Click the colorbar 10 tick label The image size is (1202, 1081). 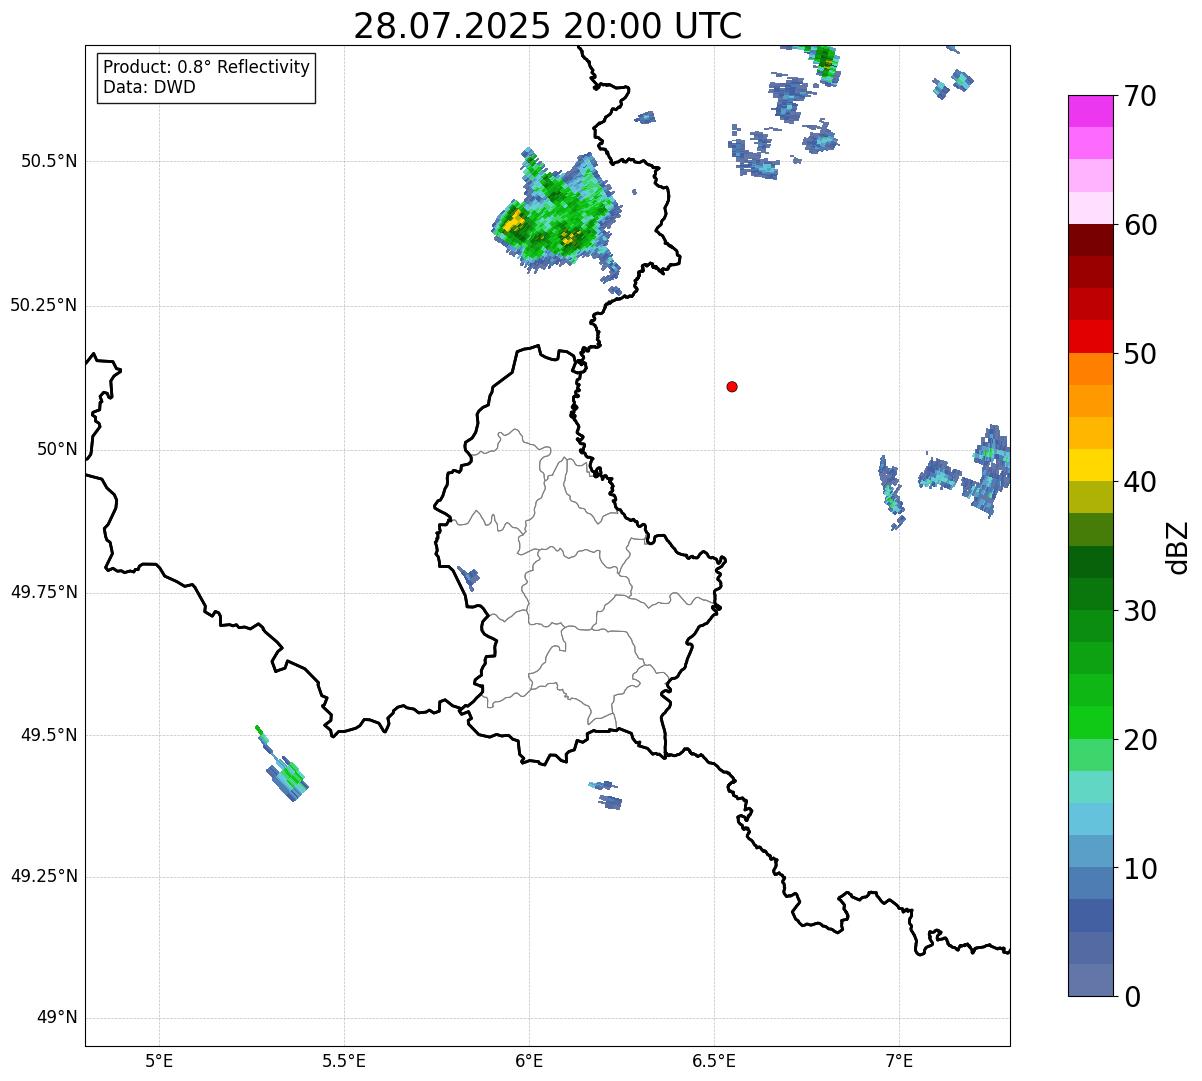1140,868
